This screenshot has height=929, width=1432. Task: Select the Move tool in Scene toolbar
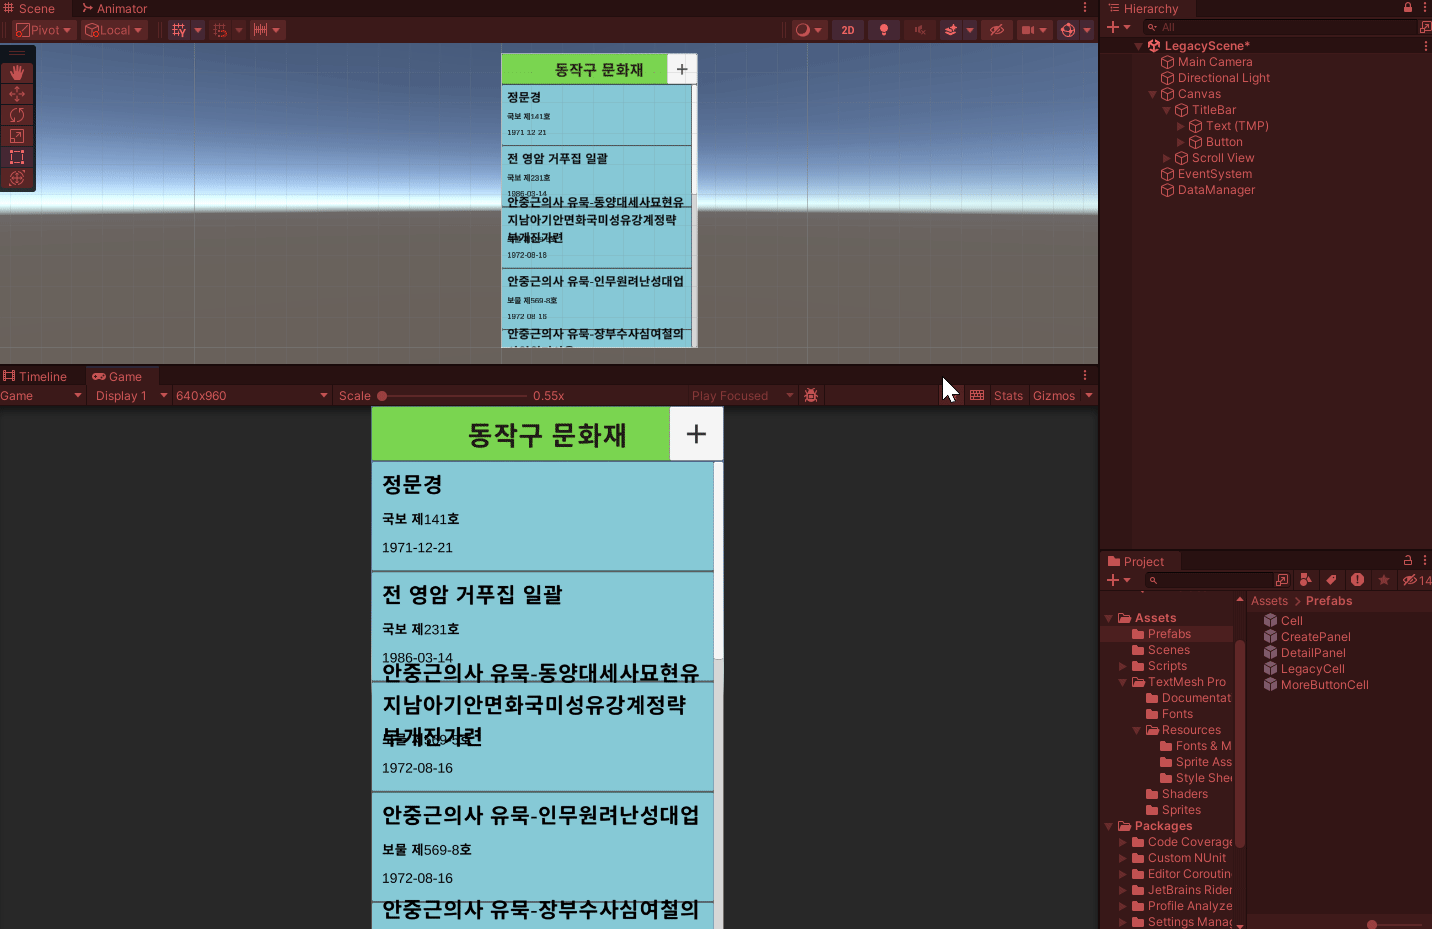coord(17,94)
